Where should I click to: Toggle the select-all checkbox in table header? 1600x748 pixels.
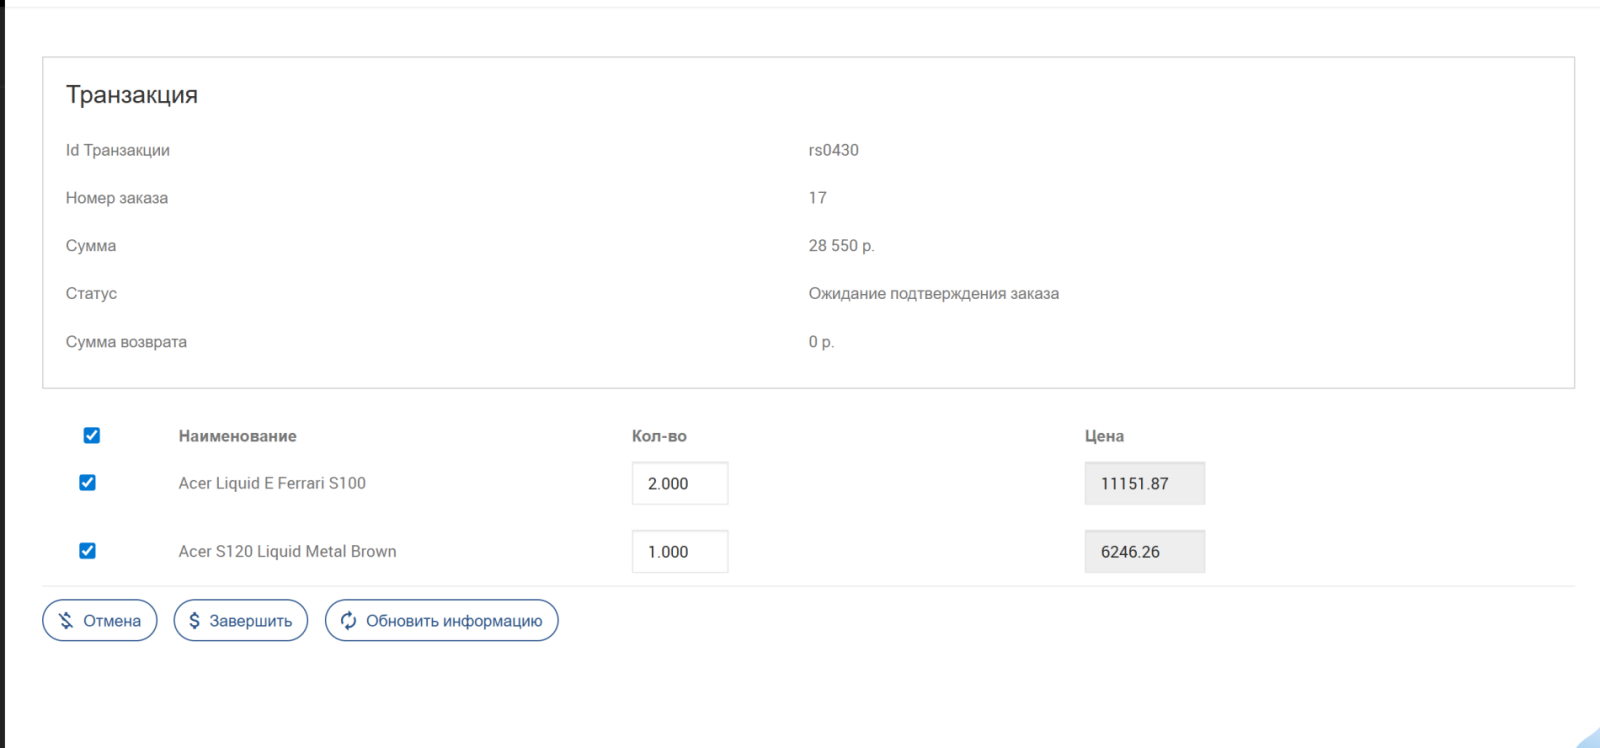pos(92,435)
